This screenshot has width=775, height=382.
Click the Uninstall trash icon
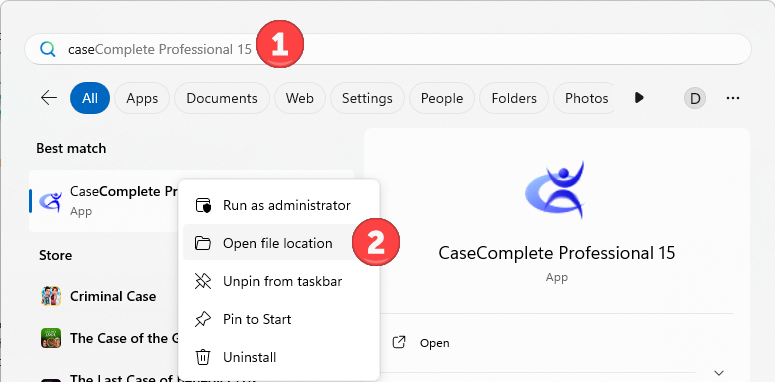click(x=203, y=357)
